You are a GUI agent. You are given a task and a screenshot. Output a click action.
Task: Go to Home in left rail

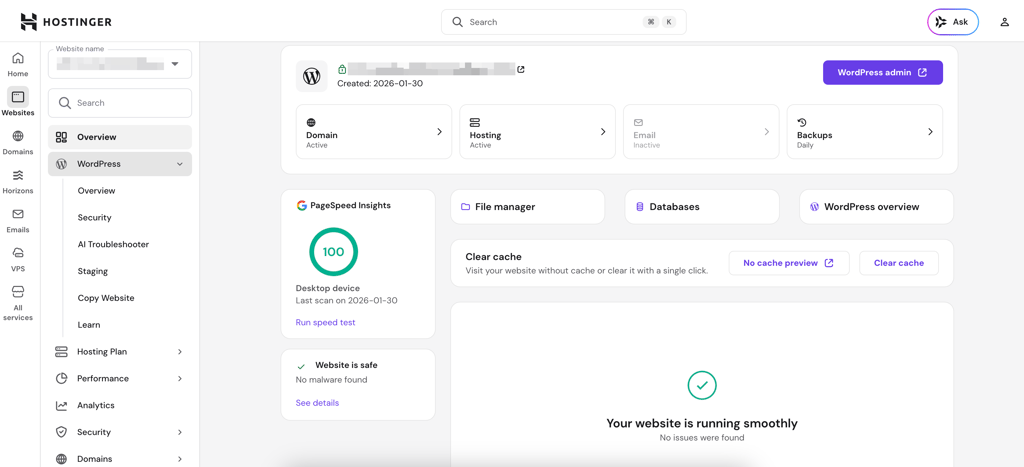click(18, 64)
